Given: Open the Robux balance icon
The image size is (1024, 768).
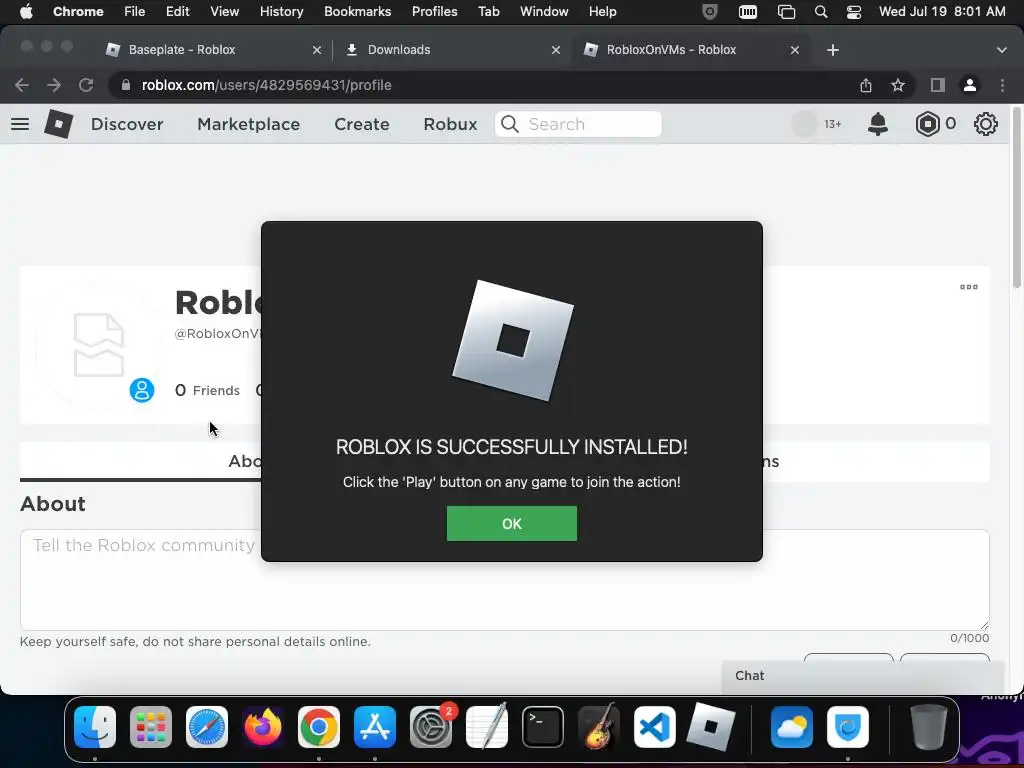Looking at the screenshot, I should (927, 123).
